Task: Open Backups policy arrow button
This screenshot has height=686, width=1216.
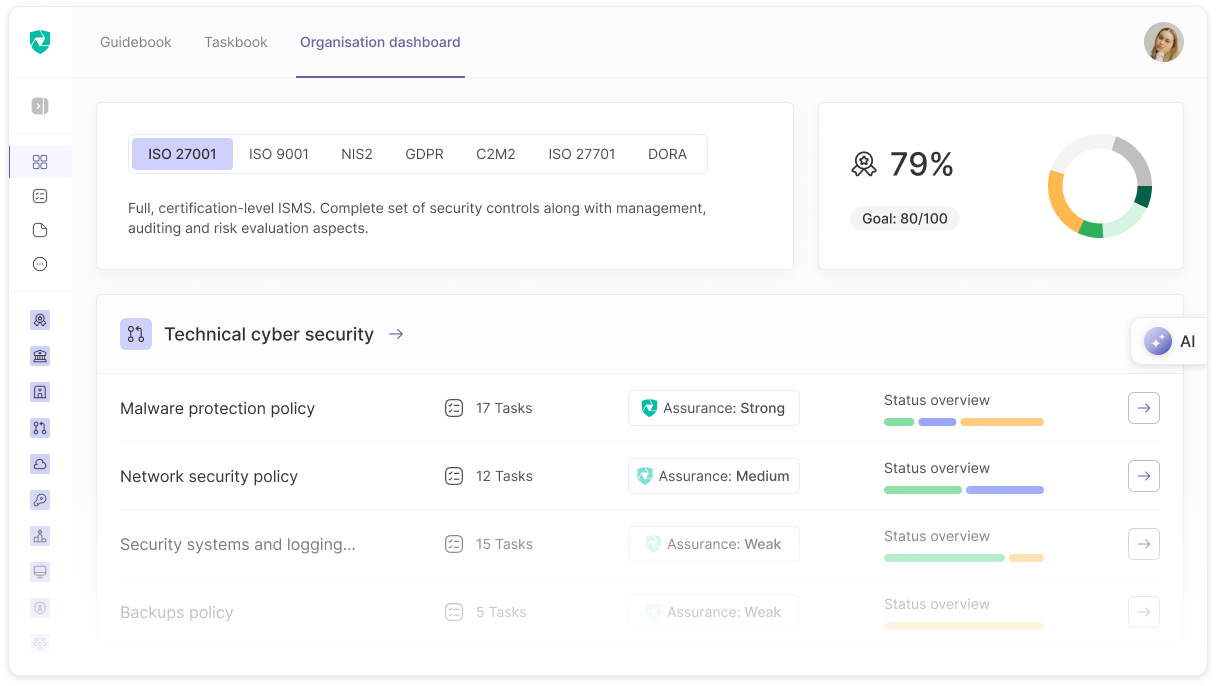Action: pos(1144,612)
